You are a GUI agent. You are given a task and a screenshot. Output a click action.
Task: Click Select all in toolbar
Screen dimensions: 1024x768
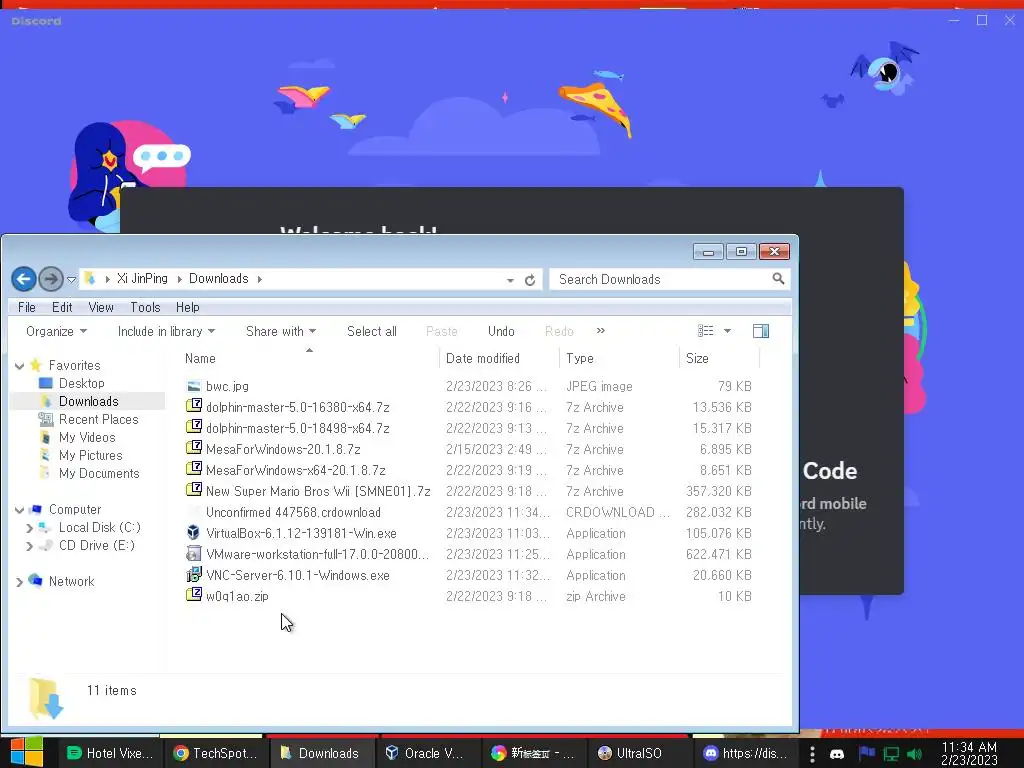click(x=372, y=331)
